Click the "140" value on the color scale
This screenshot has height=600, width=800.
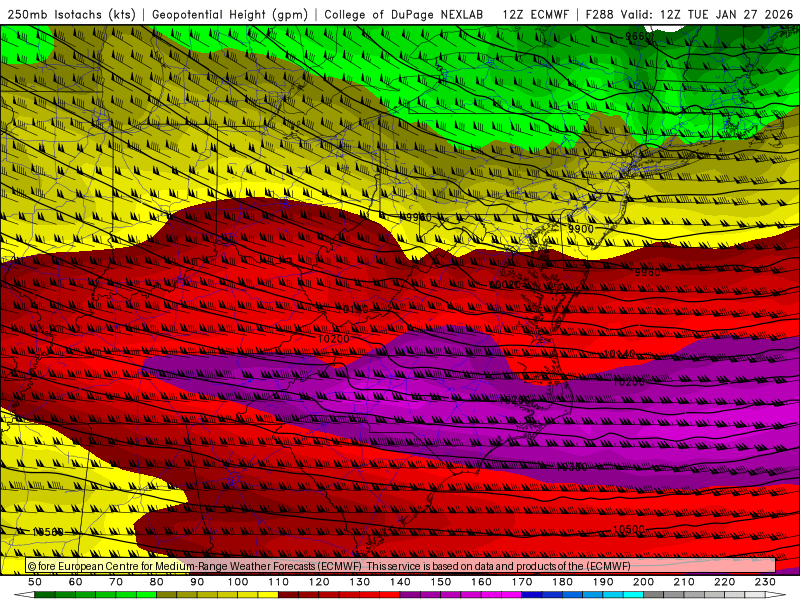pyautogui.click(x=400, y=582)
